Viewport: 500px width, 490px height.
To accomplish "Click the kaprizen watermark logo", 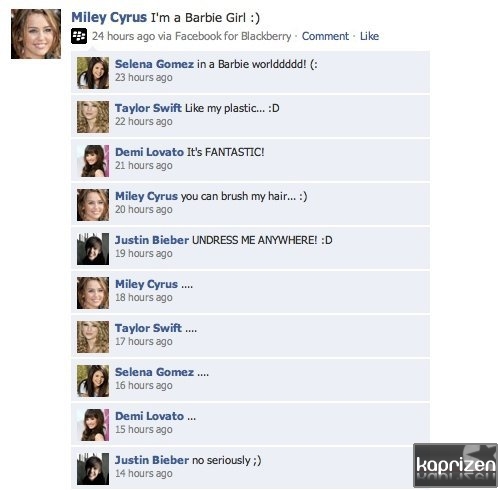I will [x=455, y=465].
